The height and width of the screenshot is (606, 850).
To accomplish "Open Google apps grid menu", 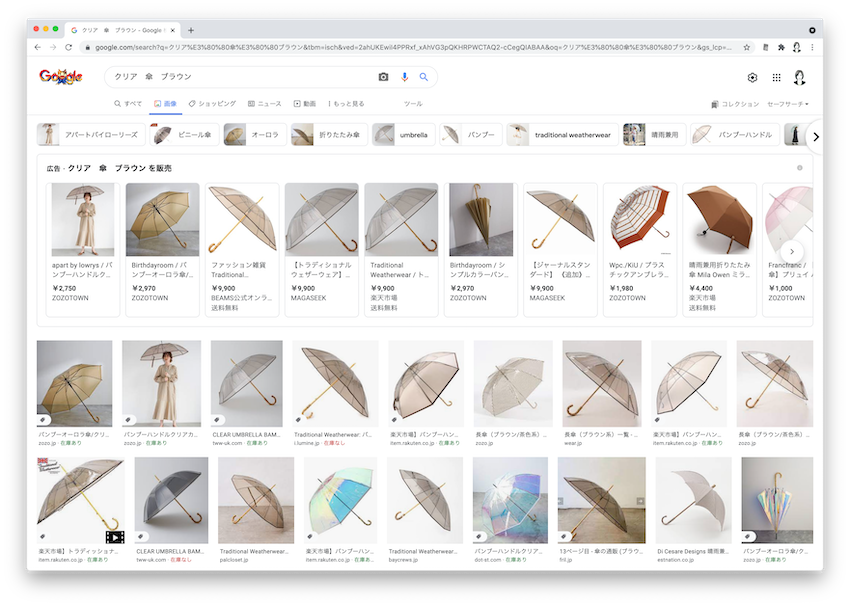I will pyautogui.click(x=776, y=77).
